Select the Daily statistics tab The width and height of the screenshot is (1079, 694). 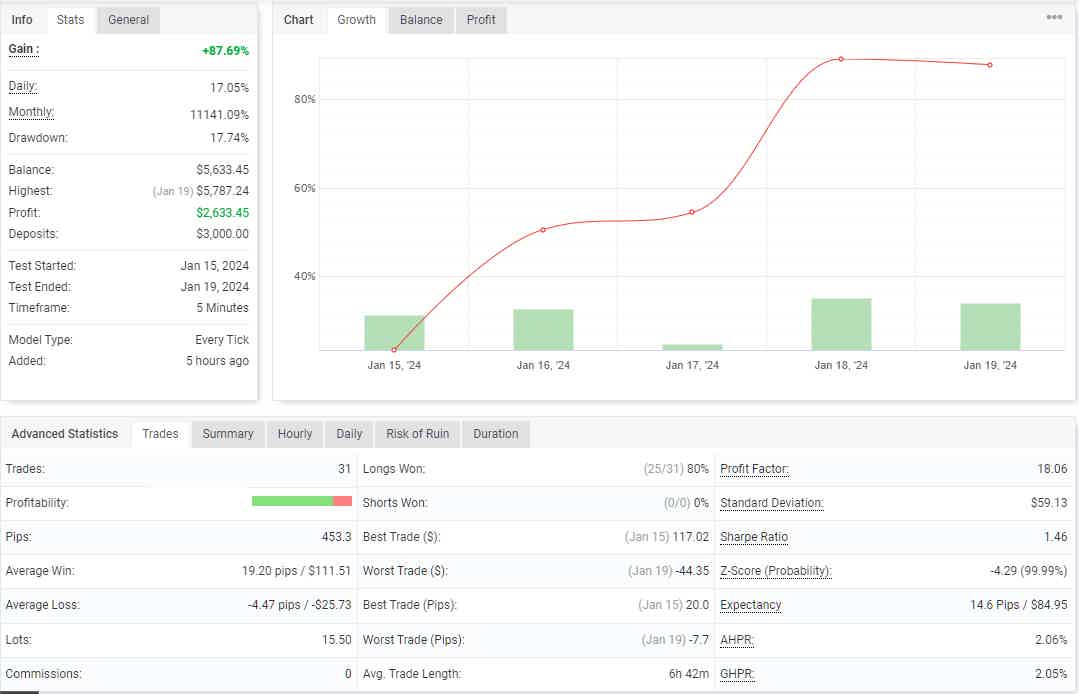[x=348, y=433]
